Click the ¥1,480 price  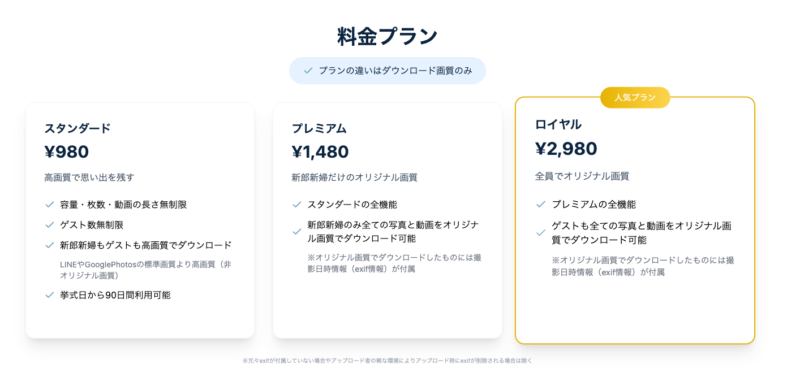coord(320,152)
